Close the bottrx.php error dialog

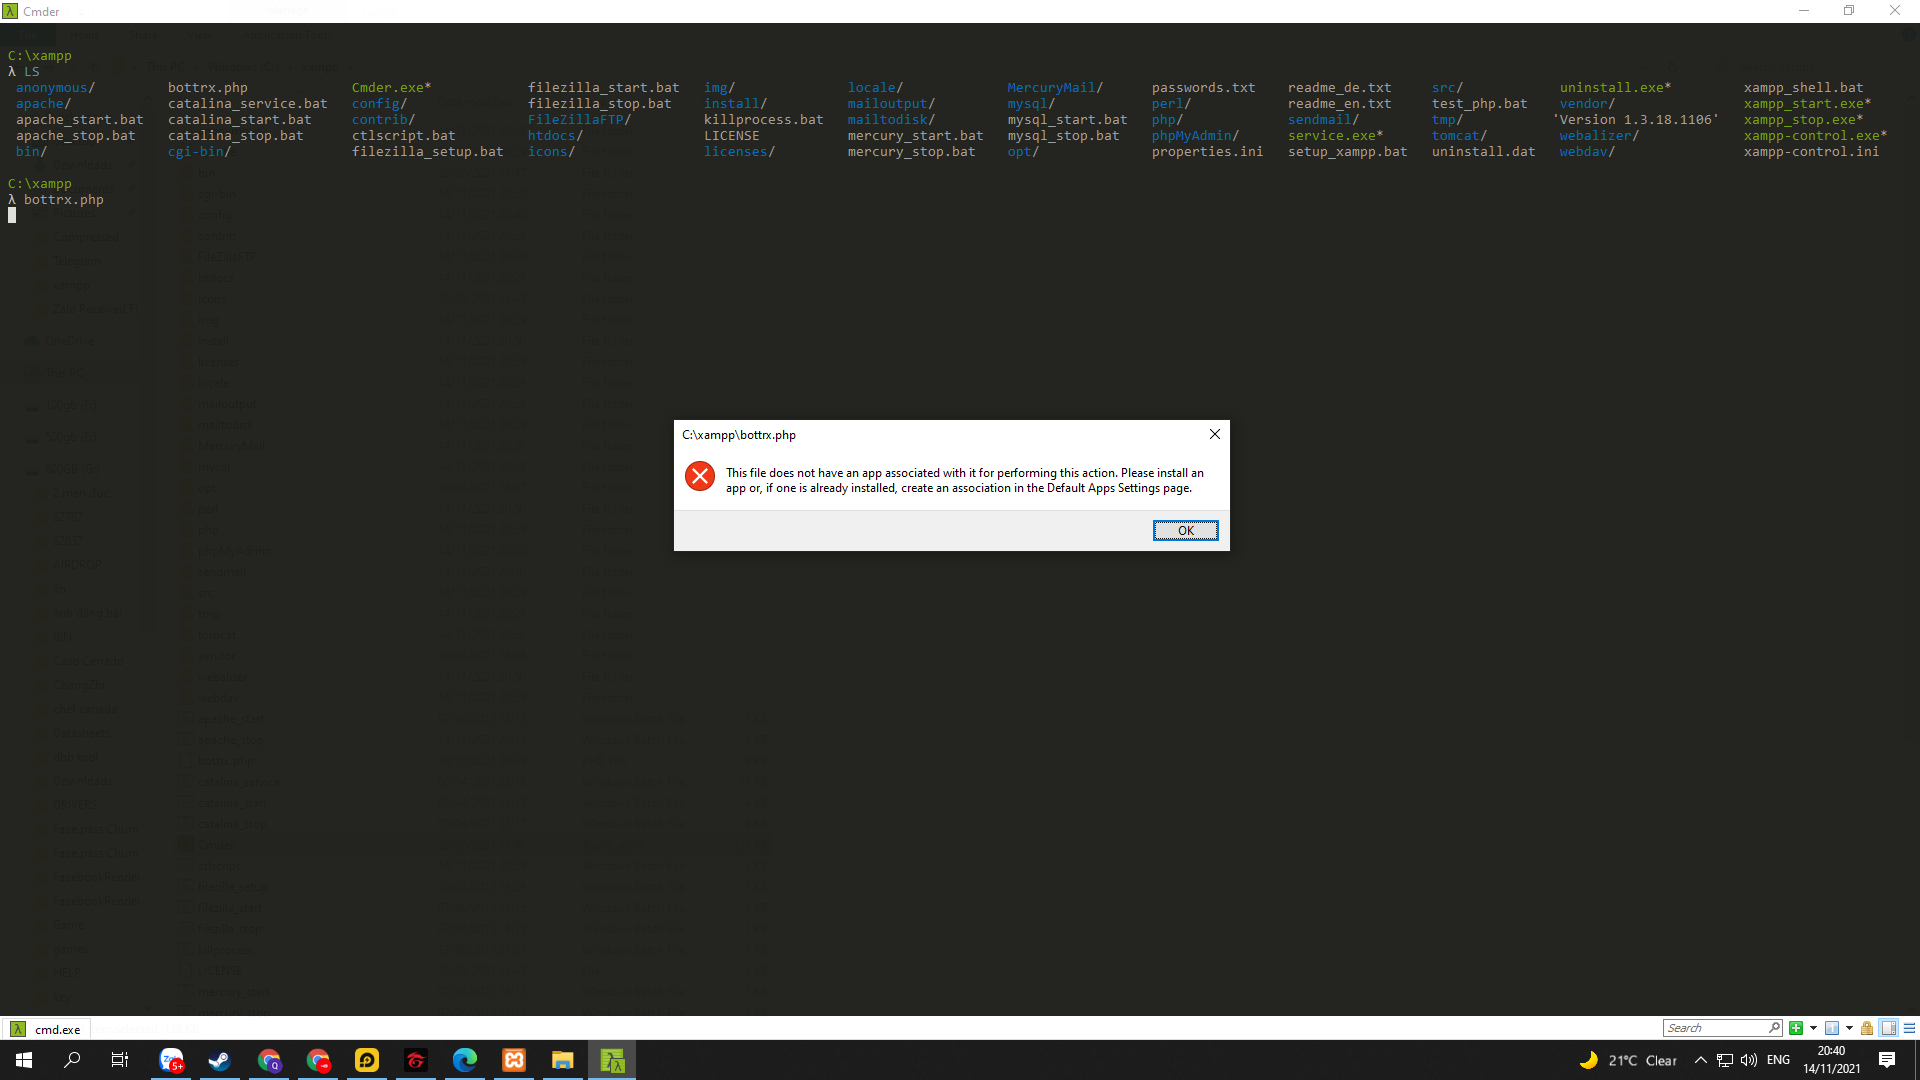pos(1214,434)
